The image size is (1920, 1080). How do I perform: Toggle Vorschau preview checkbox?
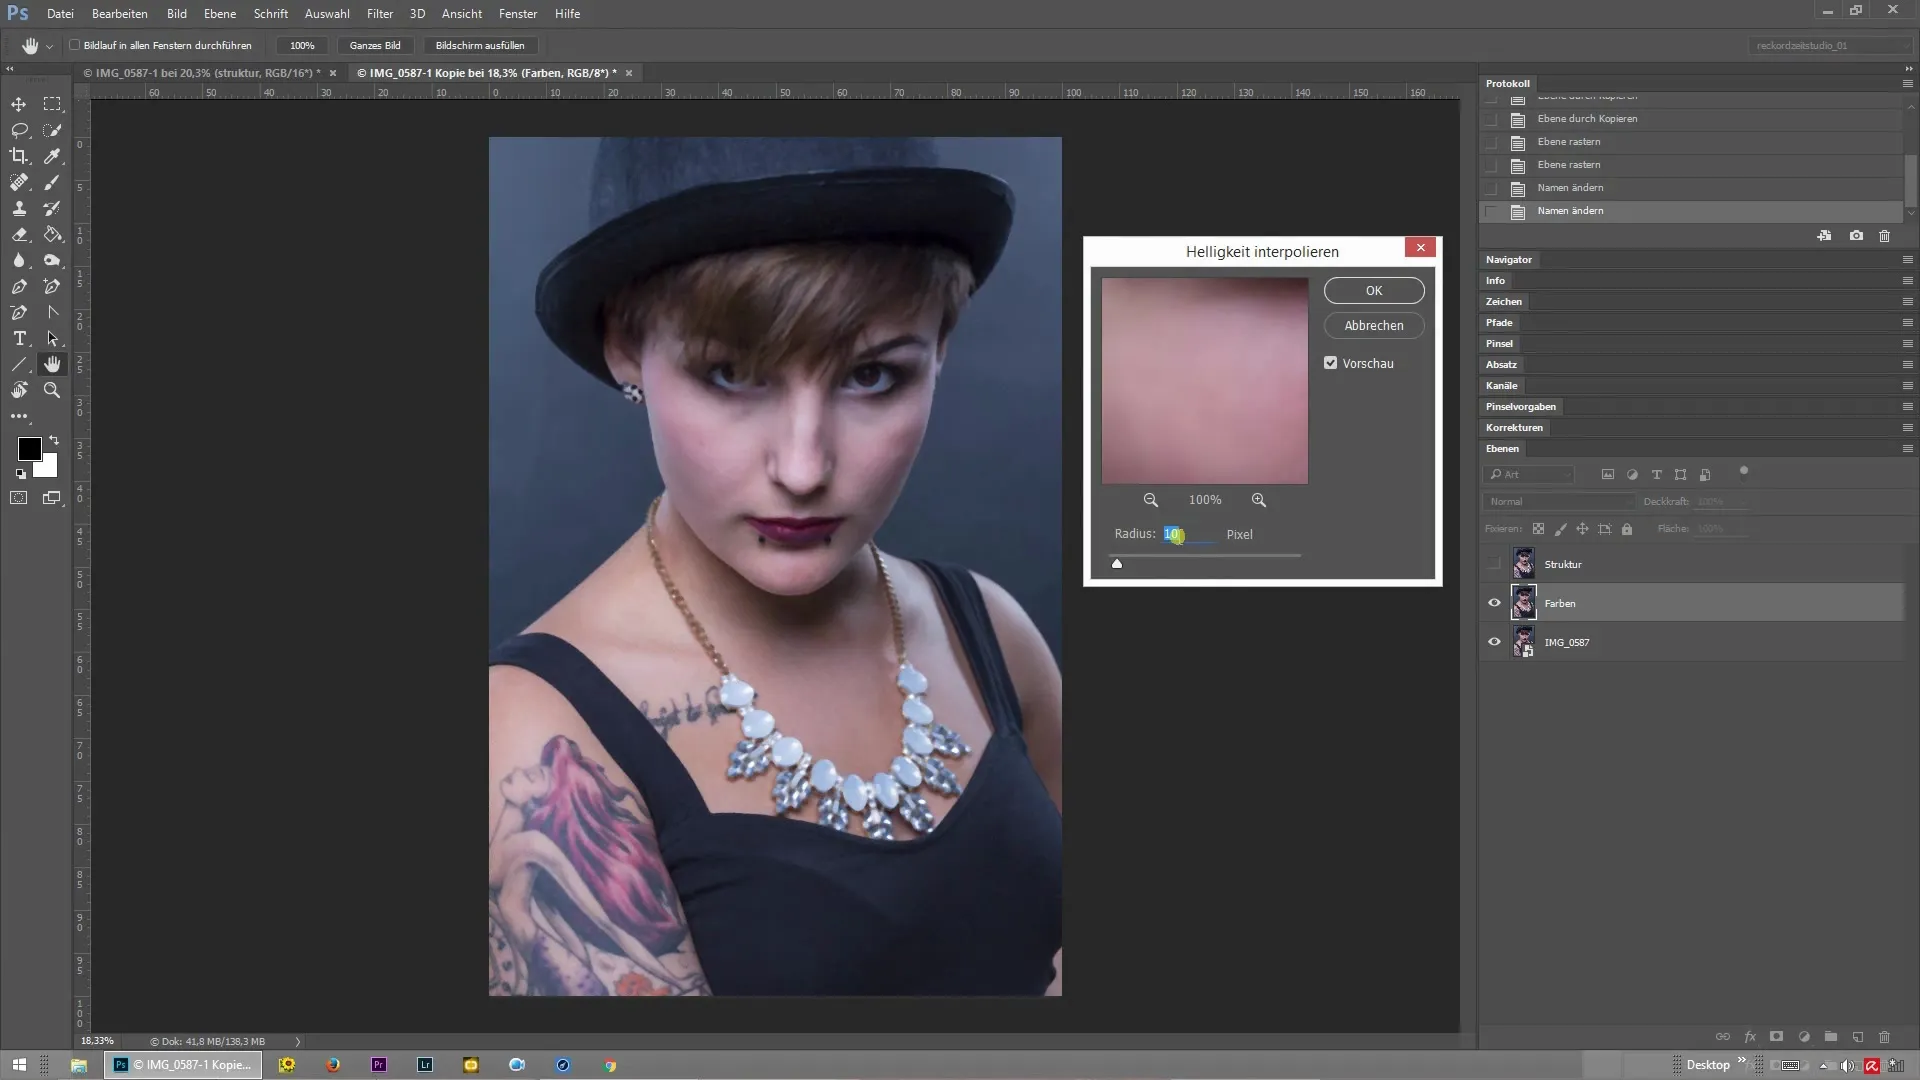[x=1331, y=363]
